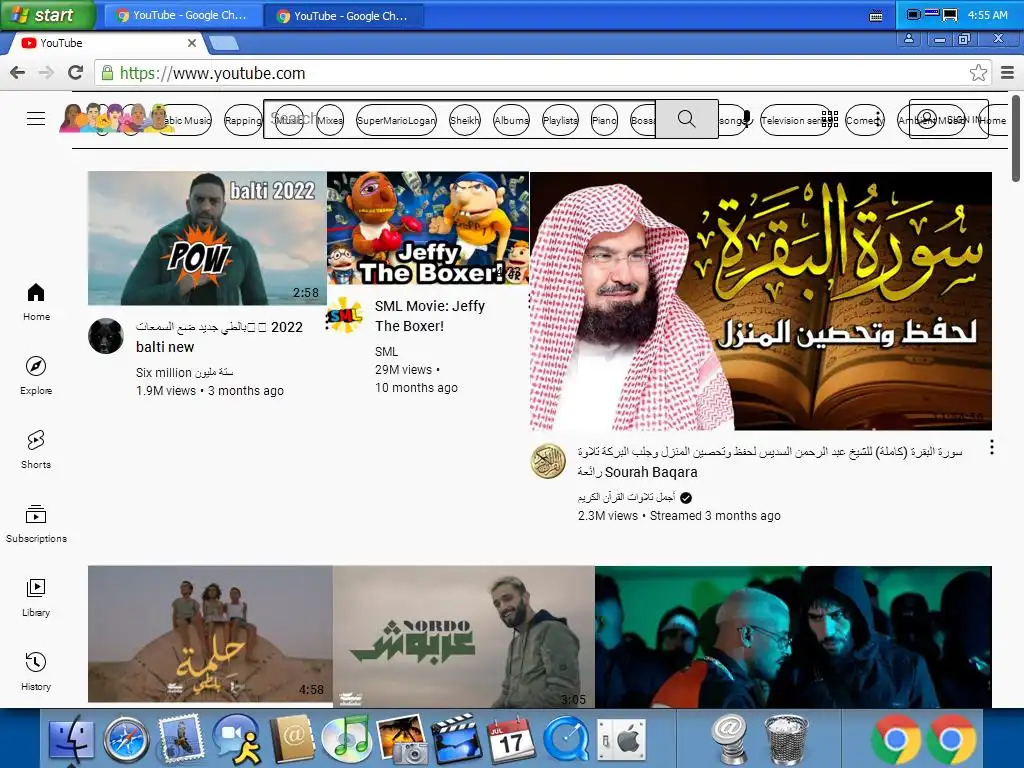The image size is (1024, 768).
Task: Open iChat from the dock
Action: [236, 739]
